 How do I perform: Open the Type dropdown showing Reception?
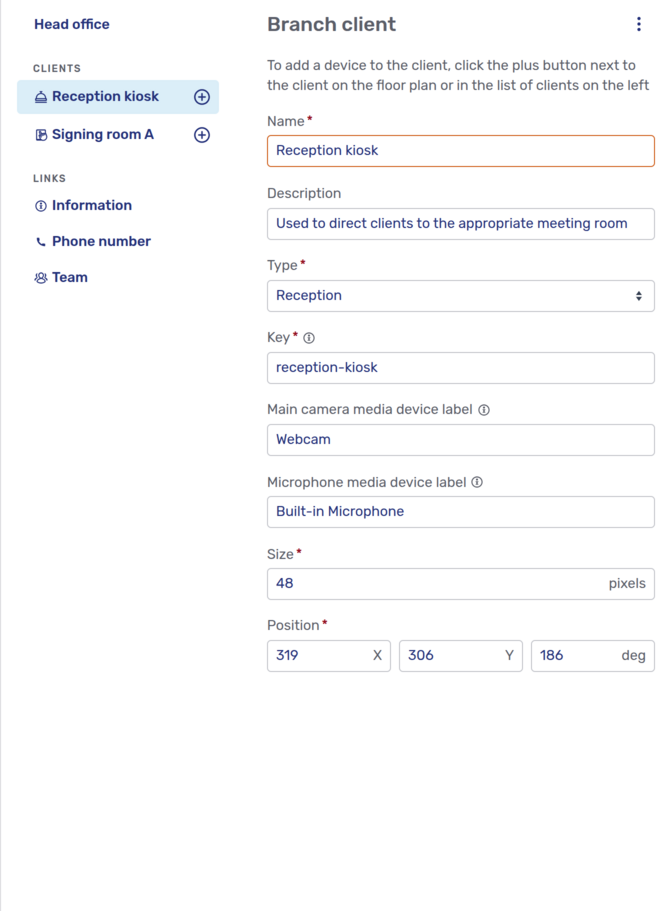[x=460, y=295]
